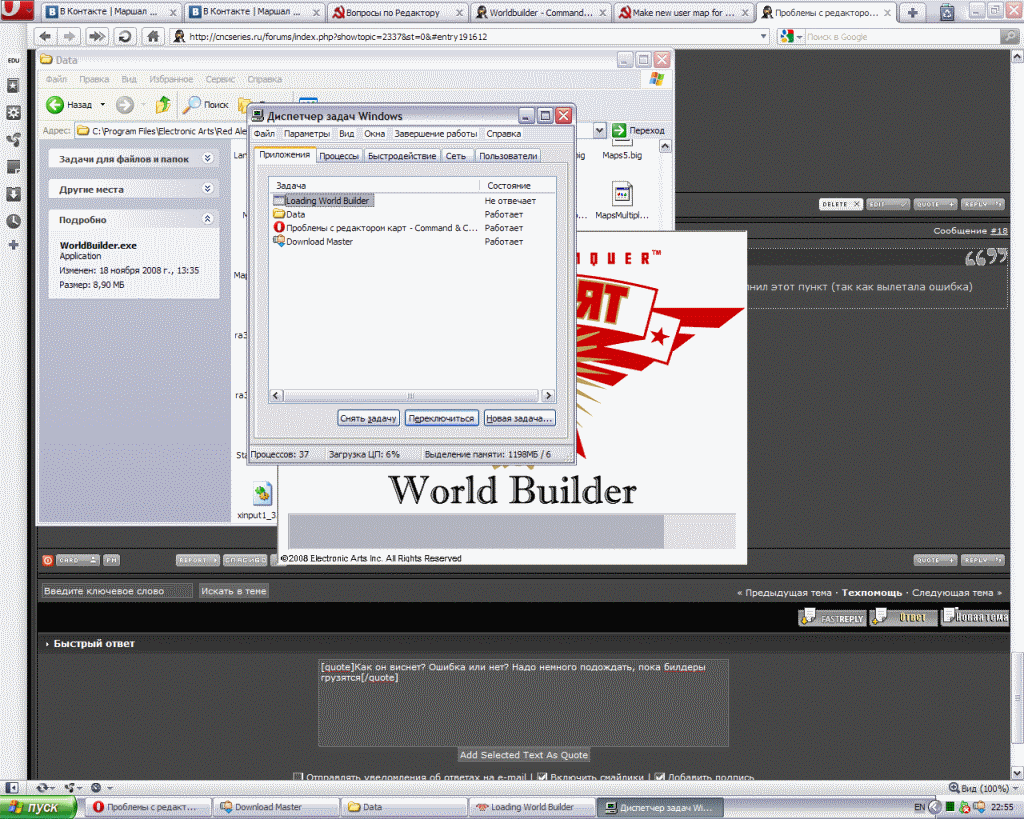Open the Data window address dropdown arrow
The width and height of the screenshot is (1024, 819).
600,131
